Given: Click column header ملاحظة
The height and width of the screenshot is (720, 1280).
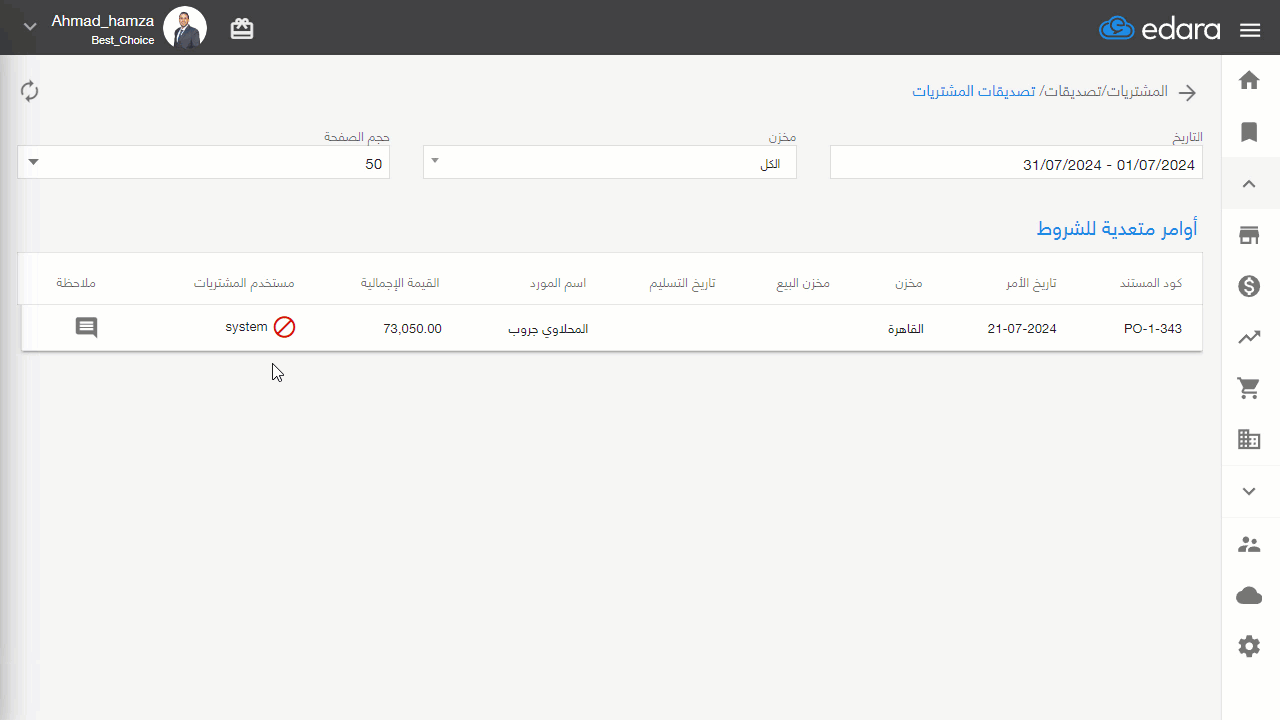Looking at the screenshot, I should click(76, 283).
